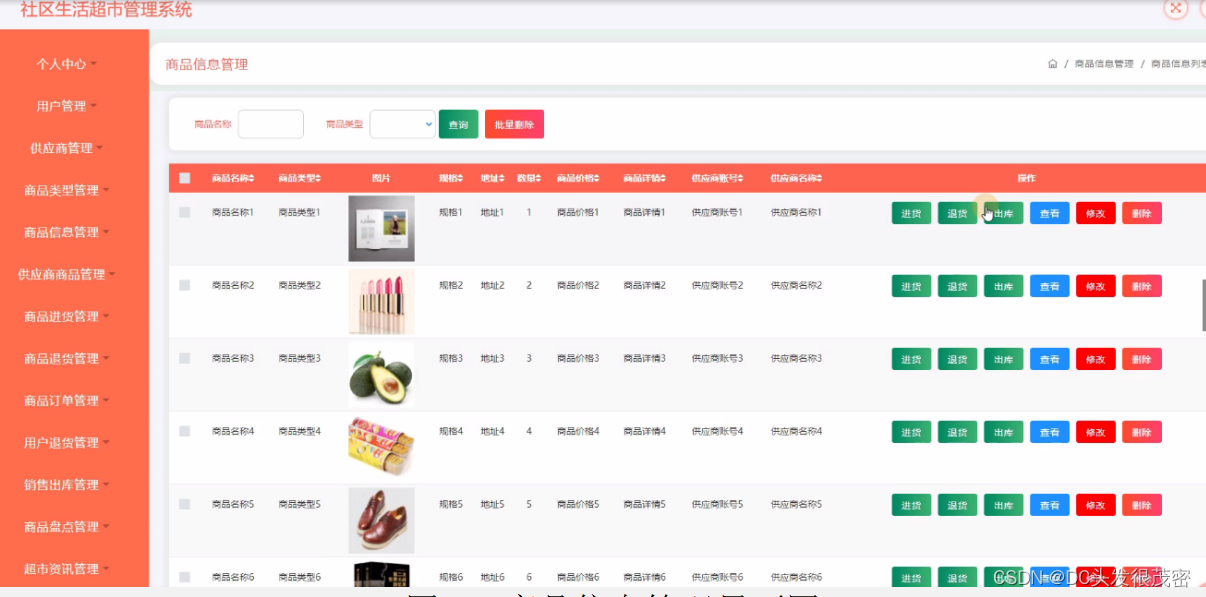Click 商品价格5 cell text
The image size is (1206, 597).
578,504
